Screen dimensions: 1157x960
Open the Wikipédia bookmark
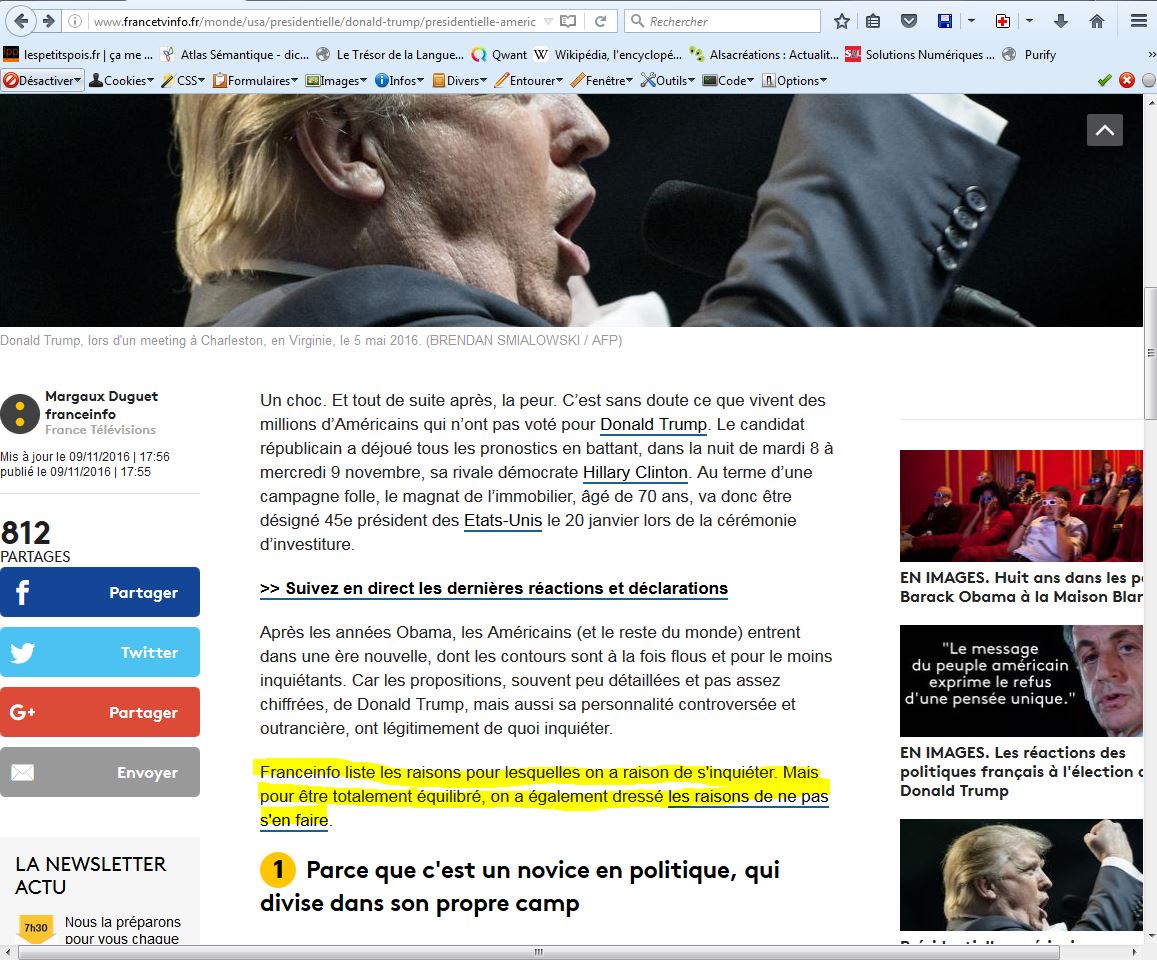tap(608, 55)
